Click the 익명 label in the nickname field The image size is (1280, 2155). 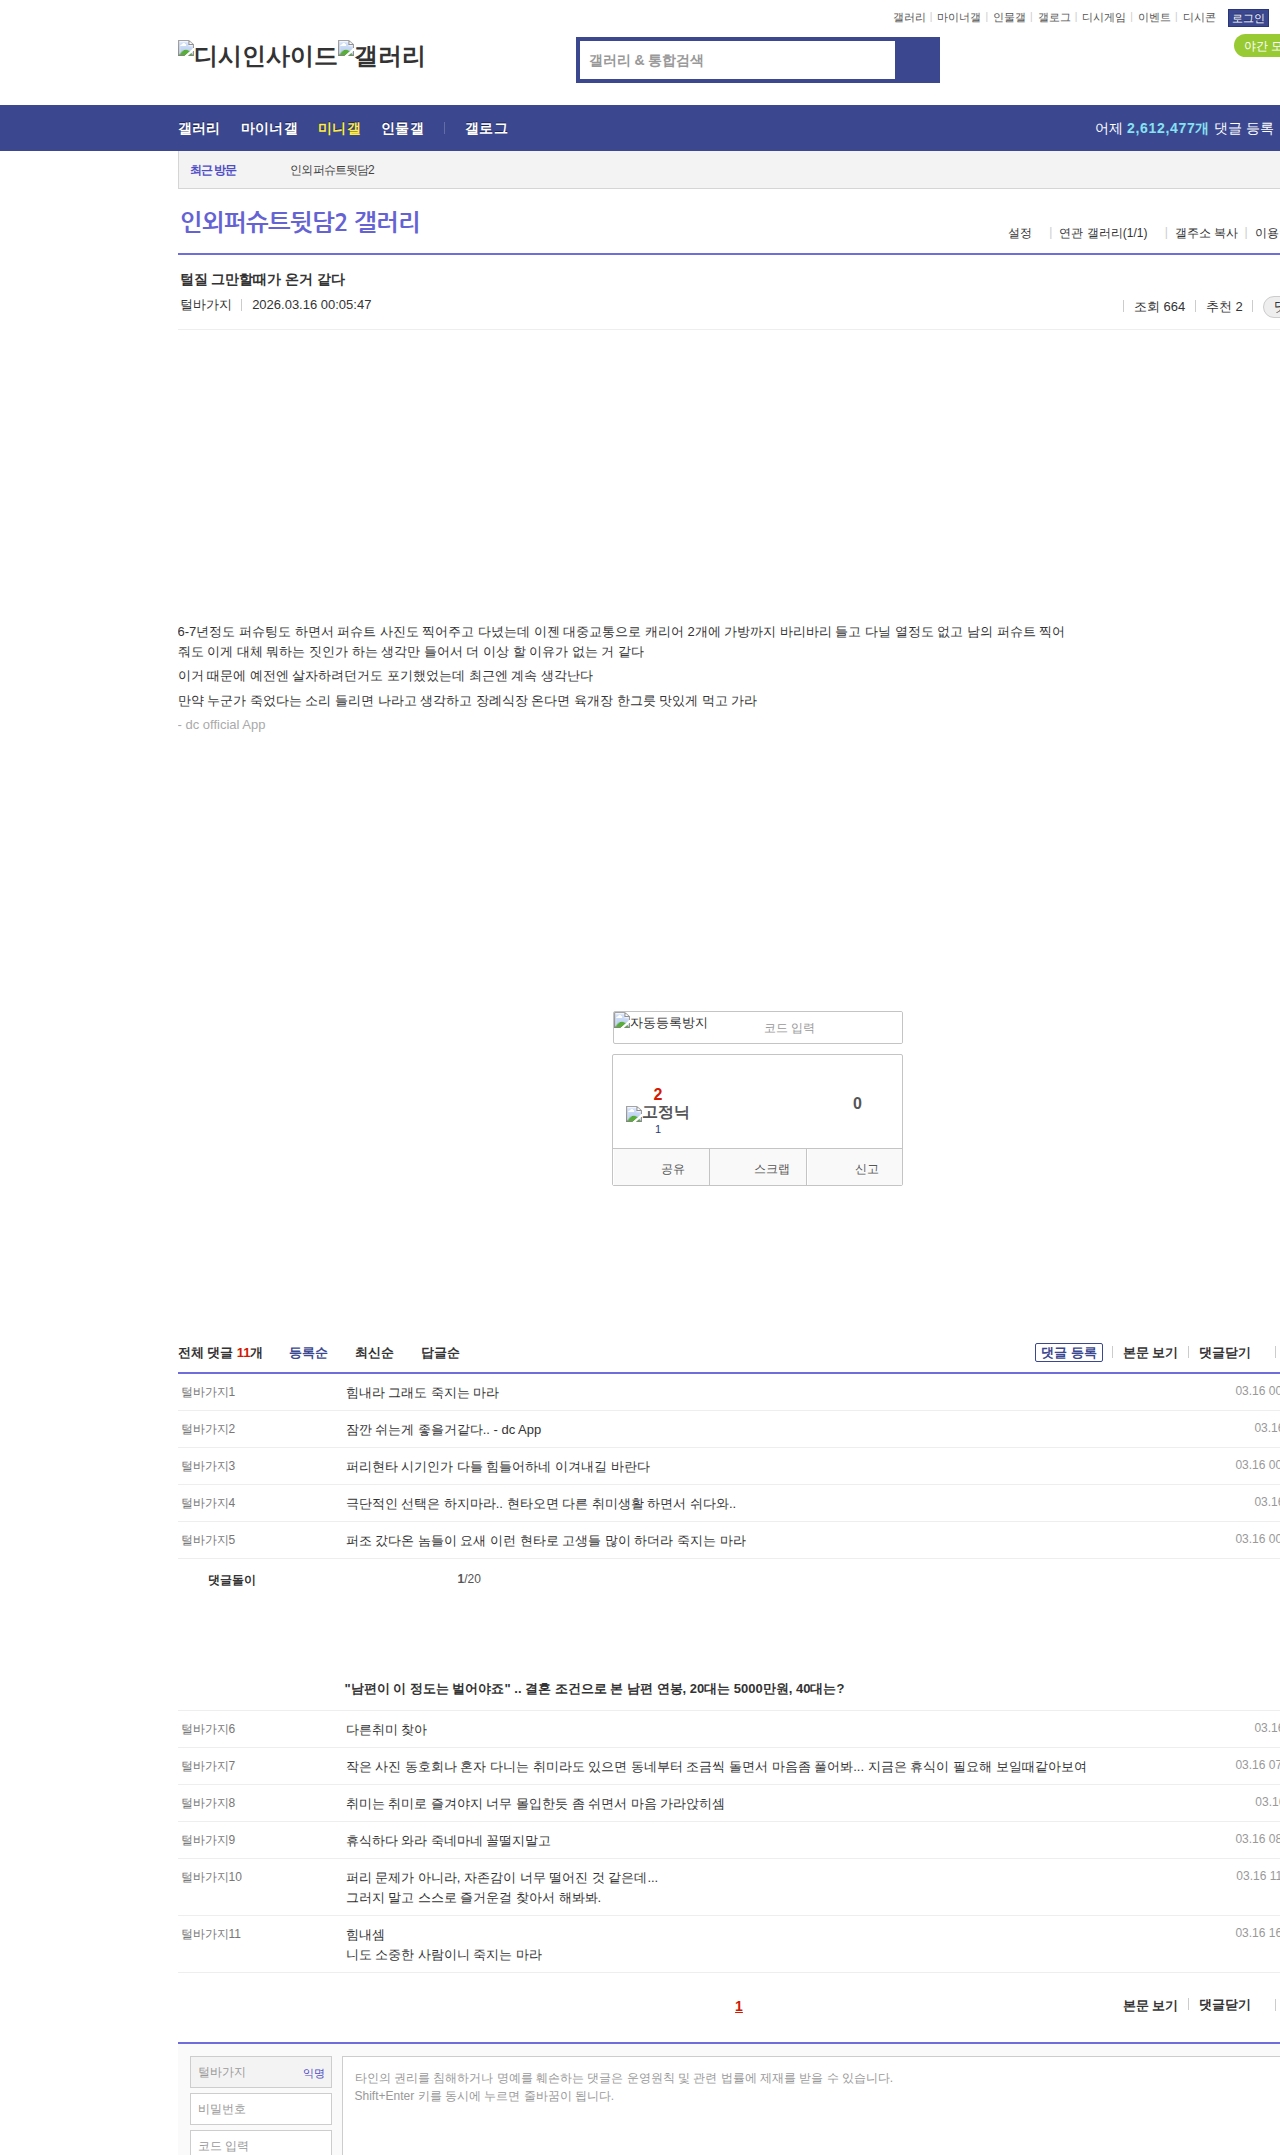[x=314, y=2073]
